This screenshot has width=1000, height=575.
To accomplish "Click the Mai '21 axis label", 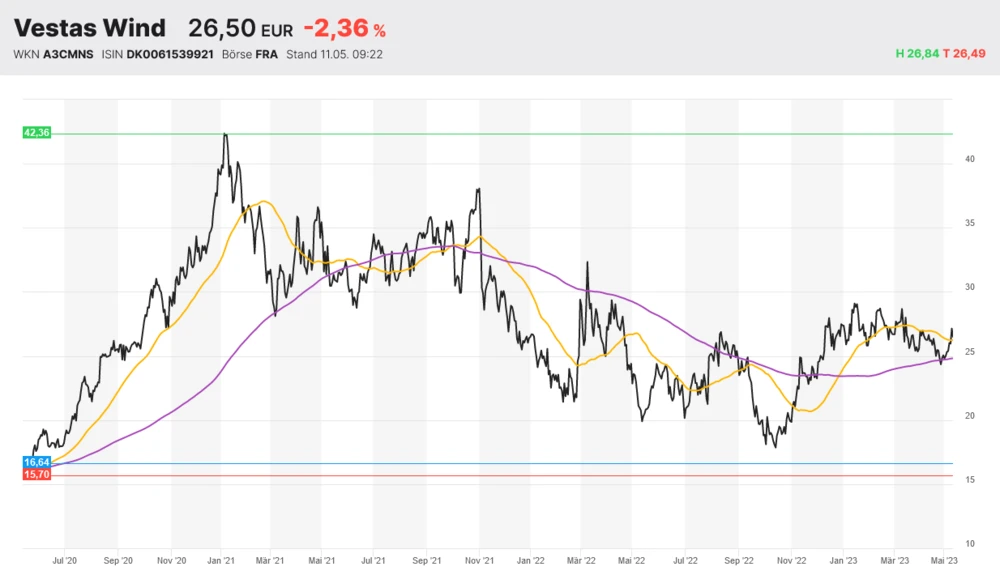I will click(321, 560).
